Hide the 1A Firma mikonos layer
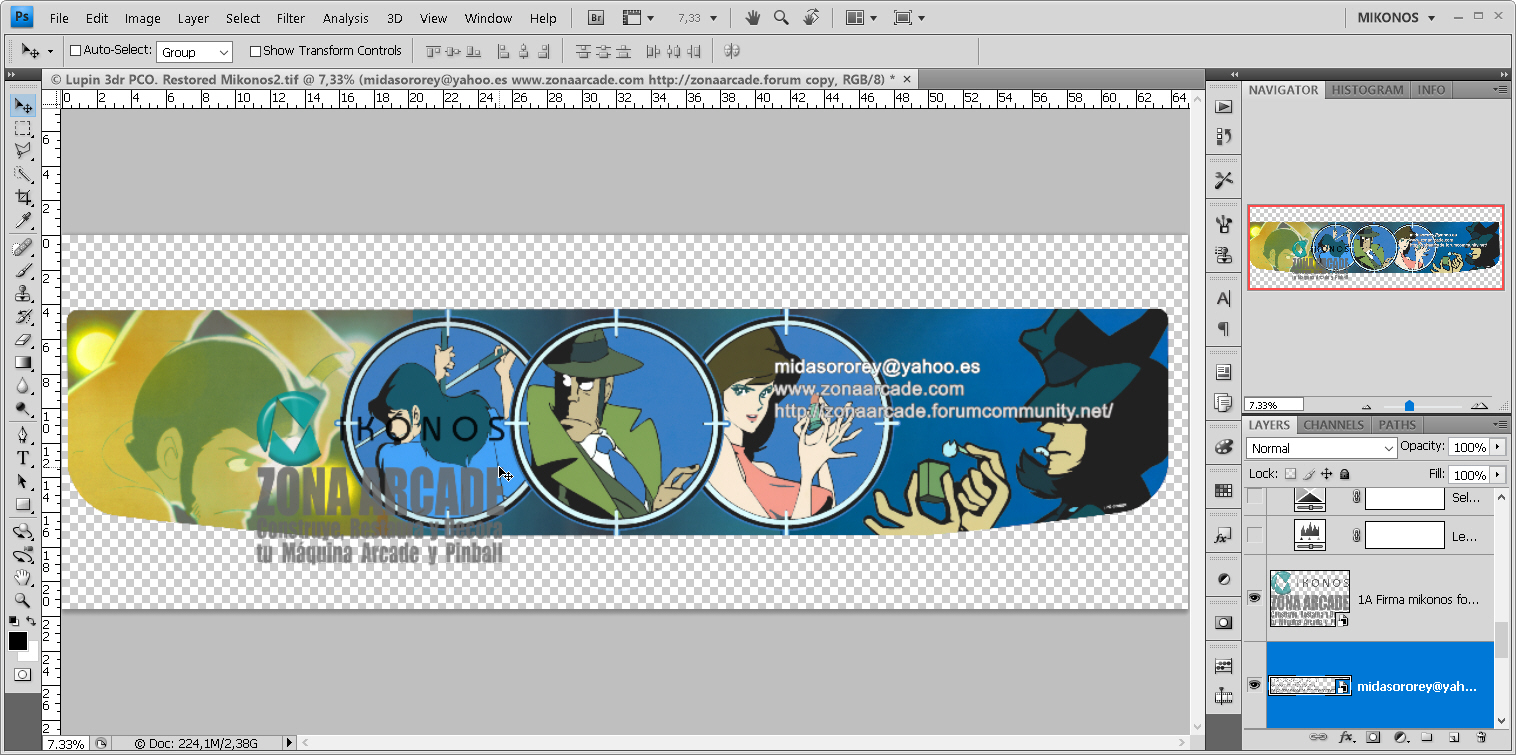Viewport: 1516px width, 755px height. coord(1253,597)
